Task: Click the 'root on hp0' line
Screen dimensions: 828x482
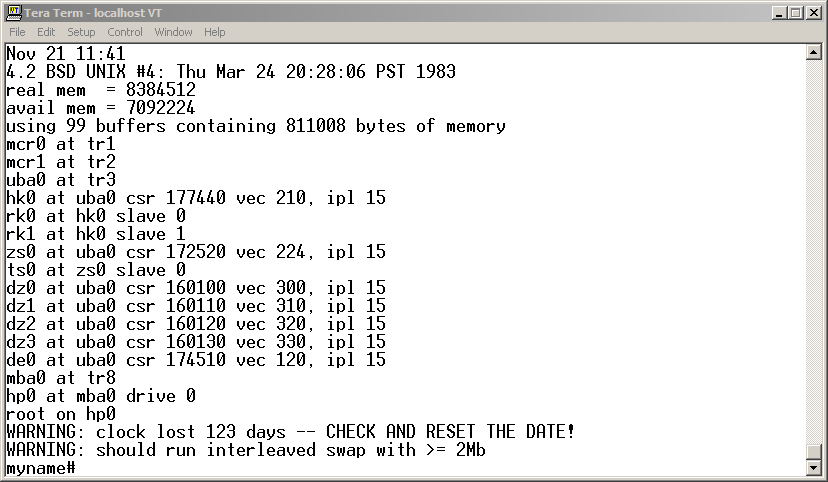Action: [61, 413]
